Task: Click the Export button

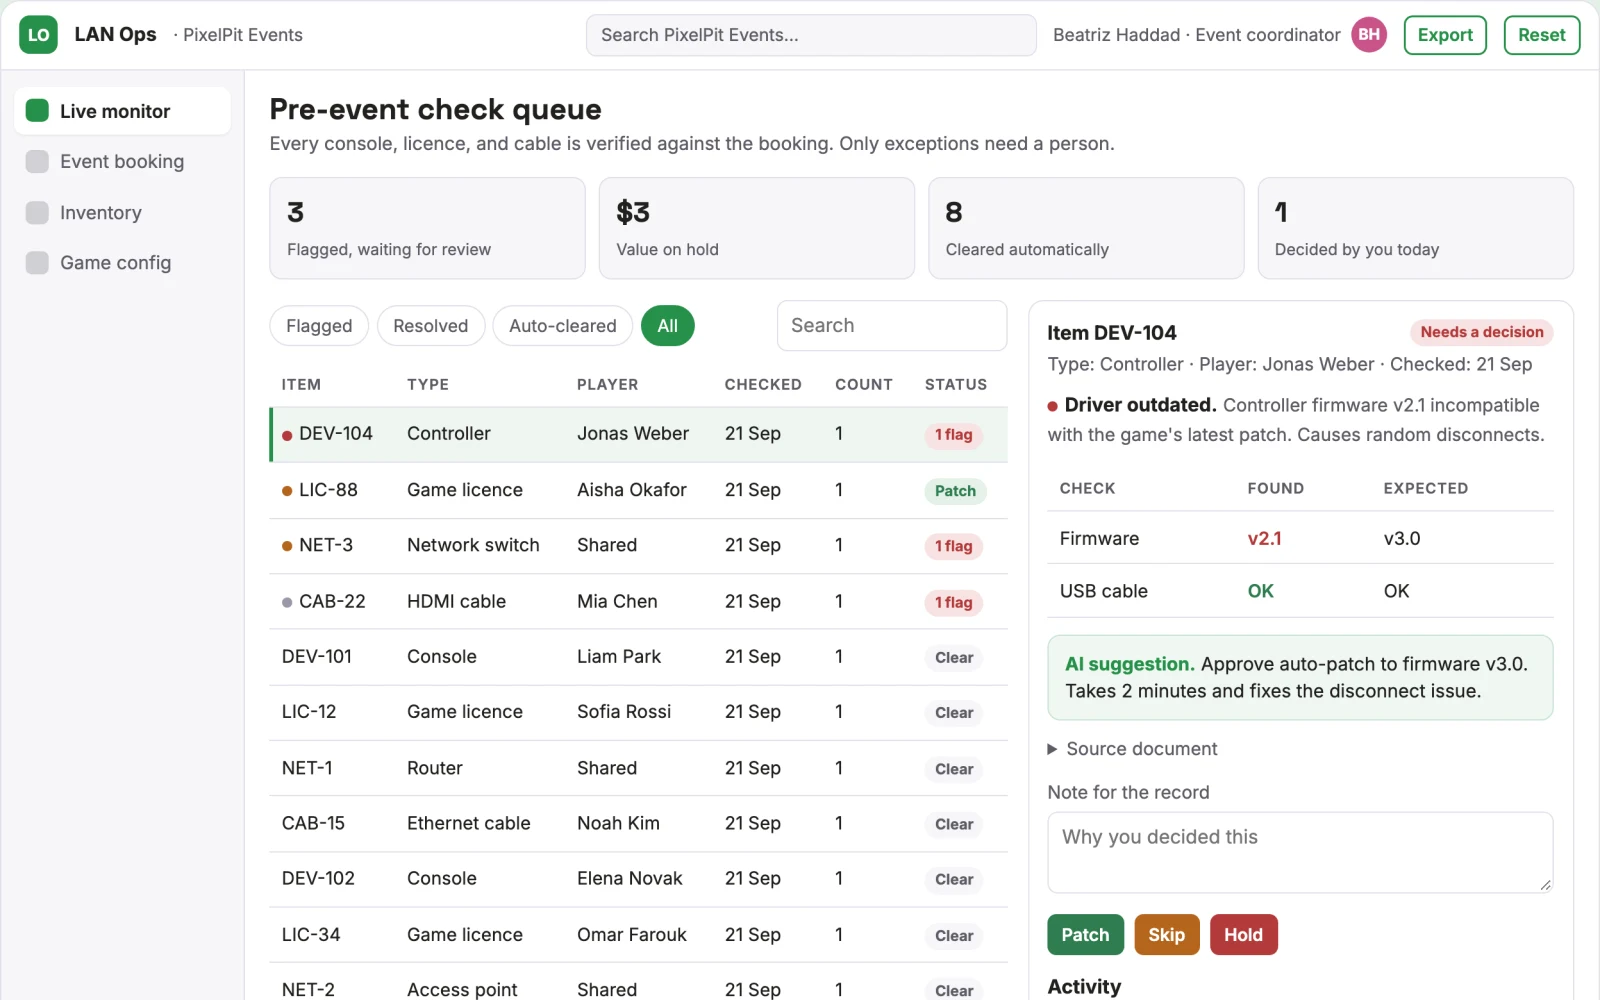Action: click(x=1445, y=35)
